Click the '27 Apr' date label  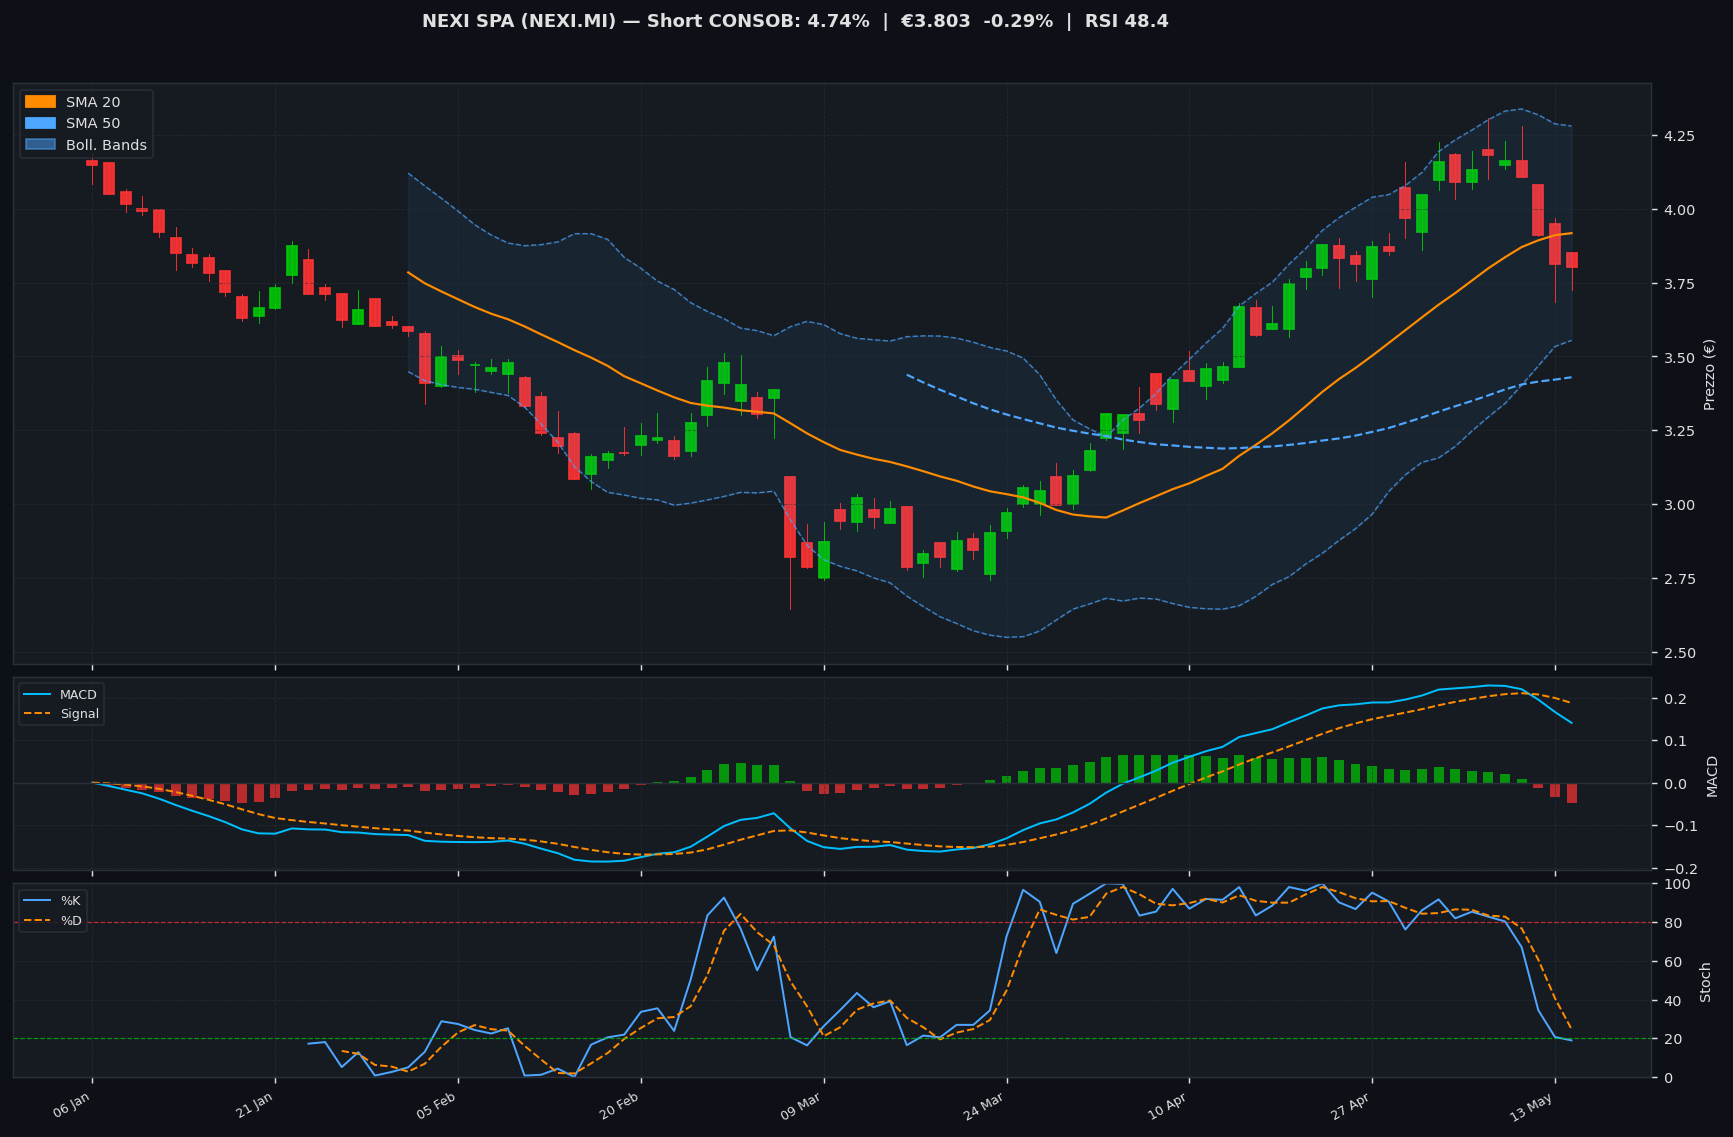click(1351, 1107)
